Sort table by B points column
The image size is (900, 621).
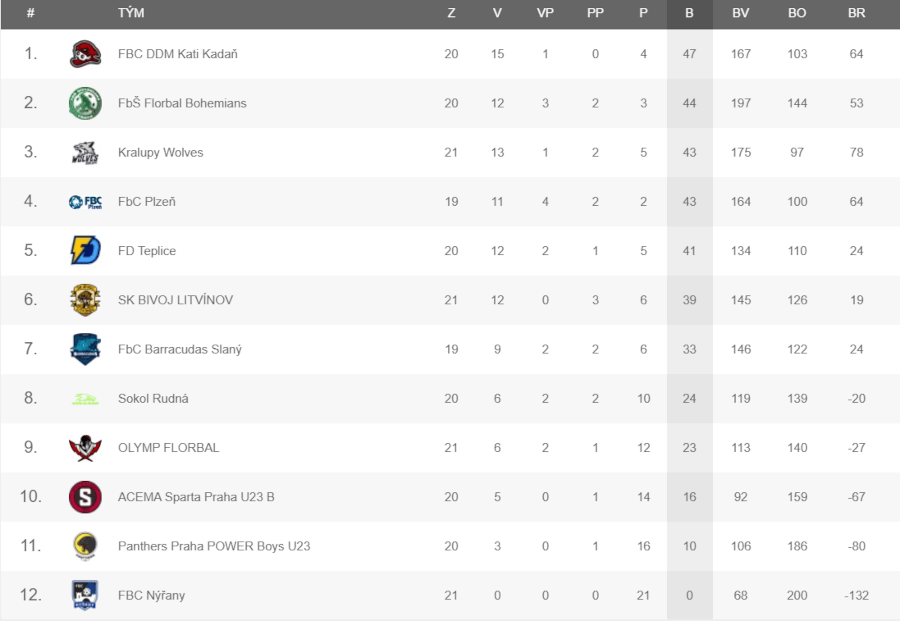tap(689, 14)
